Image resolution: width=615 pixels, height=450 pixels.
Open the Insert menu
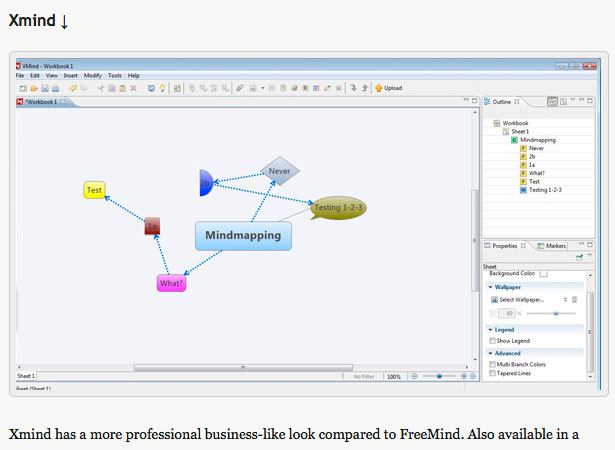point(71,75)
